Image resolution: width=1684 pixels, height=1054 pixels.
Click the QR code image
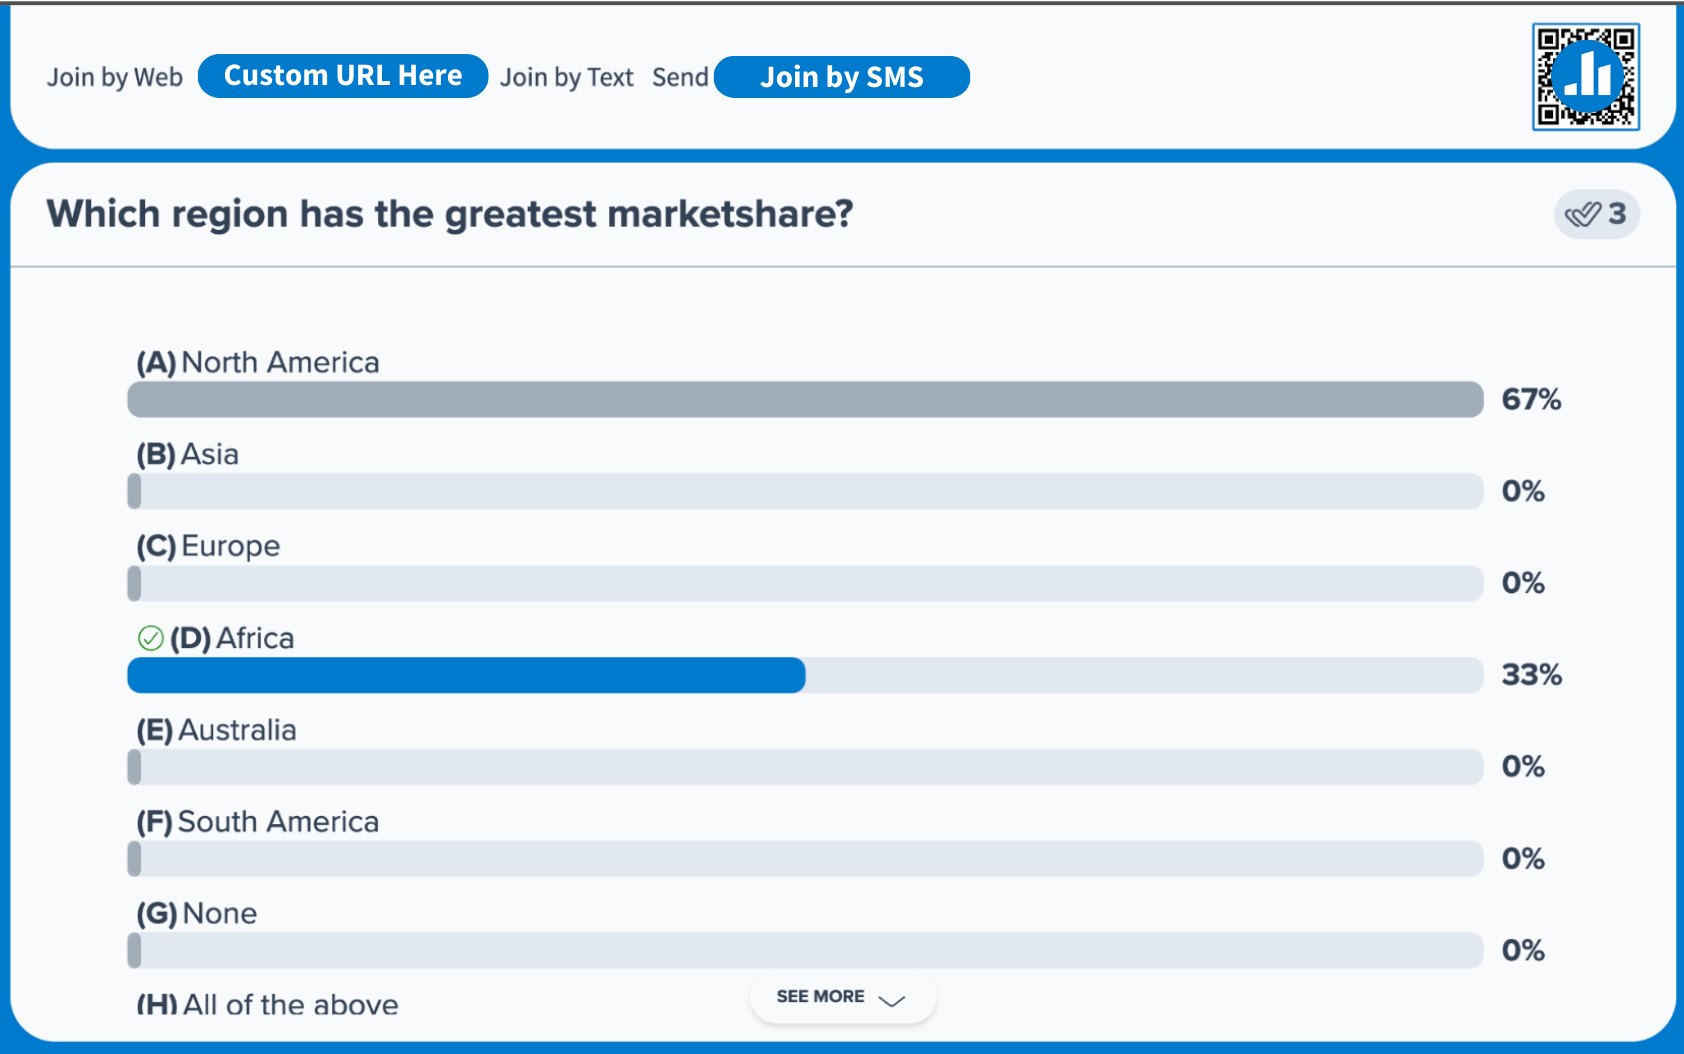pyautogui.click(x=1585, y=77)
